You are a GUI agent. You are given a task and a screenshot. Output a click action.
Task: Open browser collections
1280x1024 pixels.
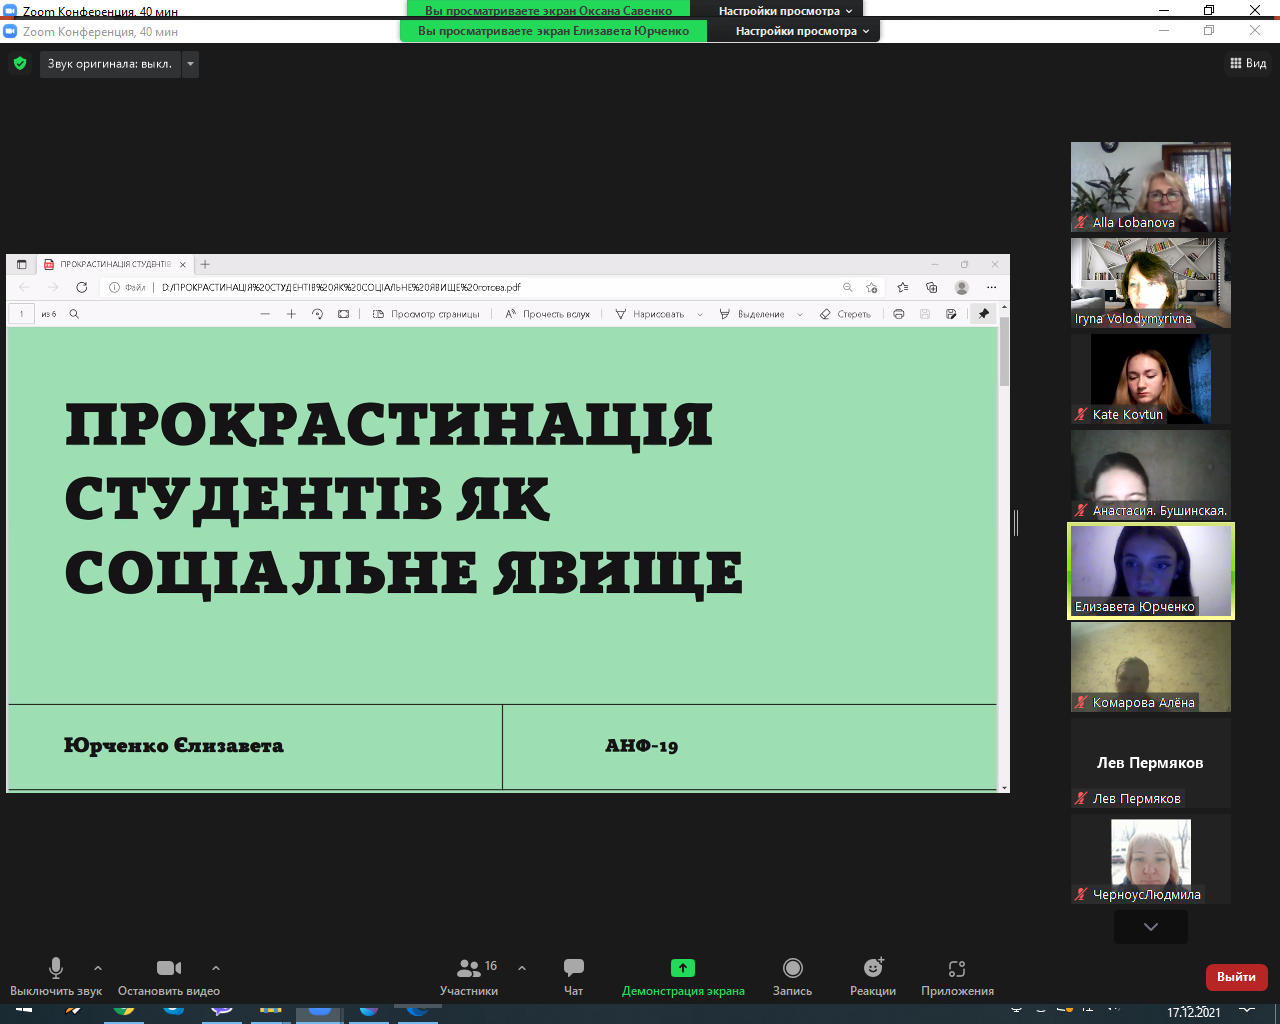click(932, 287)
